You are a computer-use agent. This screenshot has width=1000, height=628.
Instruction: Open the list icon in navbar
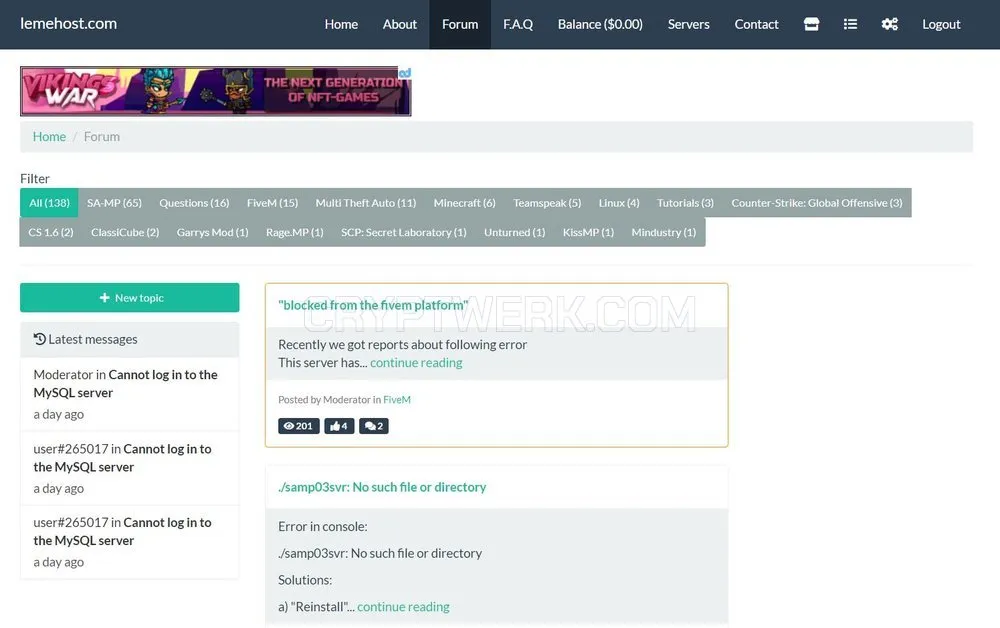click(850, 24)
